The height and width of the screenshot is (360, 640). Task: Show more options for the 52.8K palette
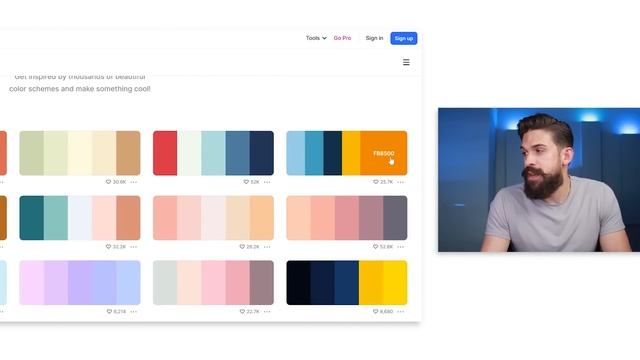coord(400,247)
